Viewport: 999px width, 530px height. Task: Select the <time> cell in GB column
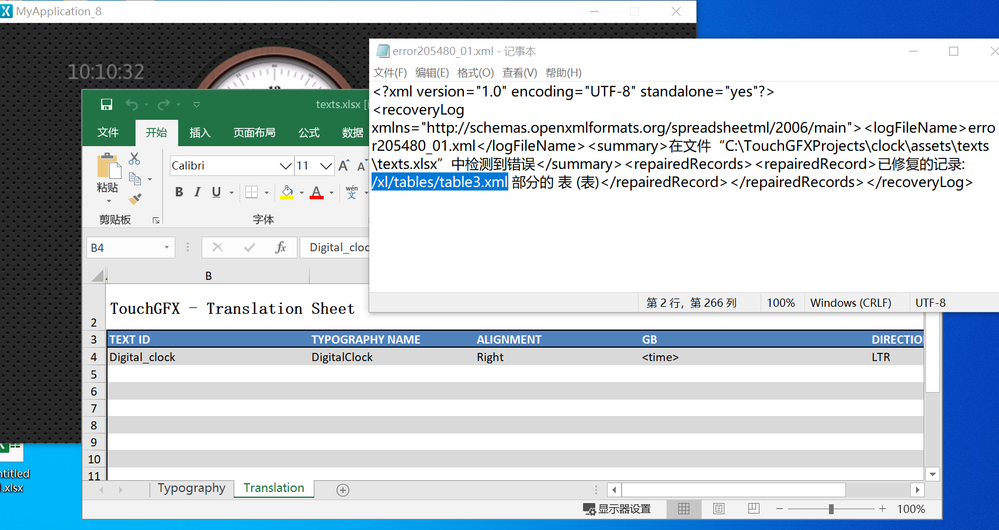coord(755,357)
